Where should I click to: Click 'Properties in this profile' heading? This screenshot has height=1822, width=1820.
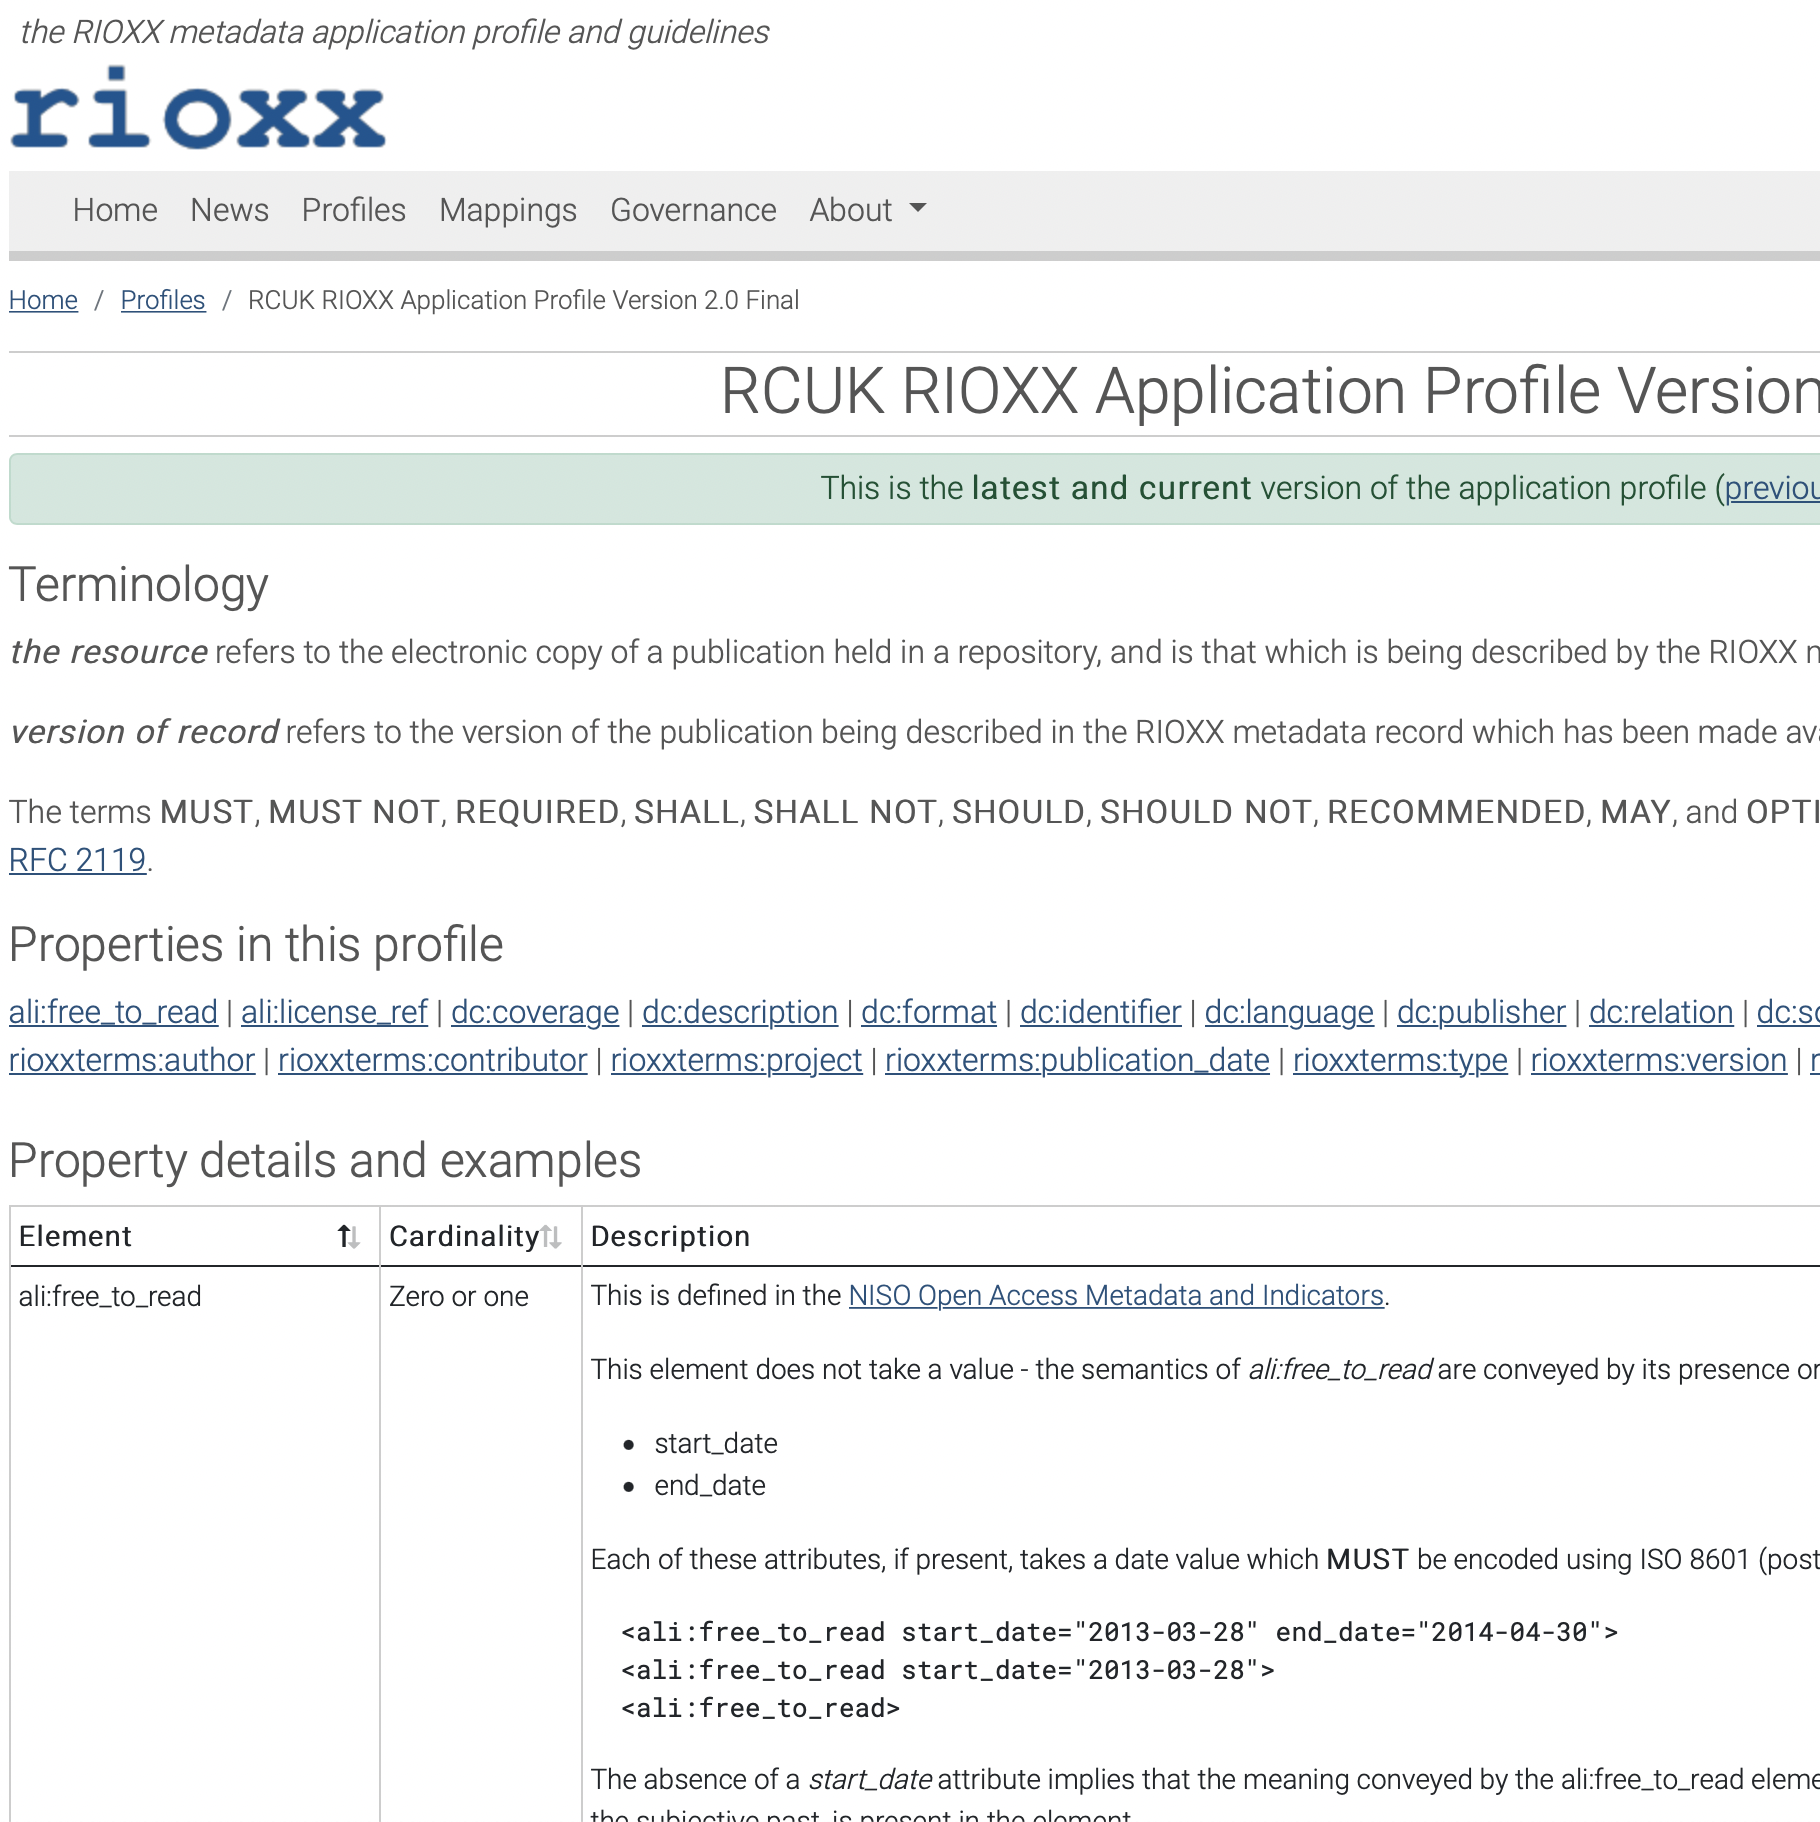click(256, 945)
